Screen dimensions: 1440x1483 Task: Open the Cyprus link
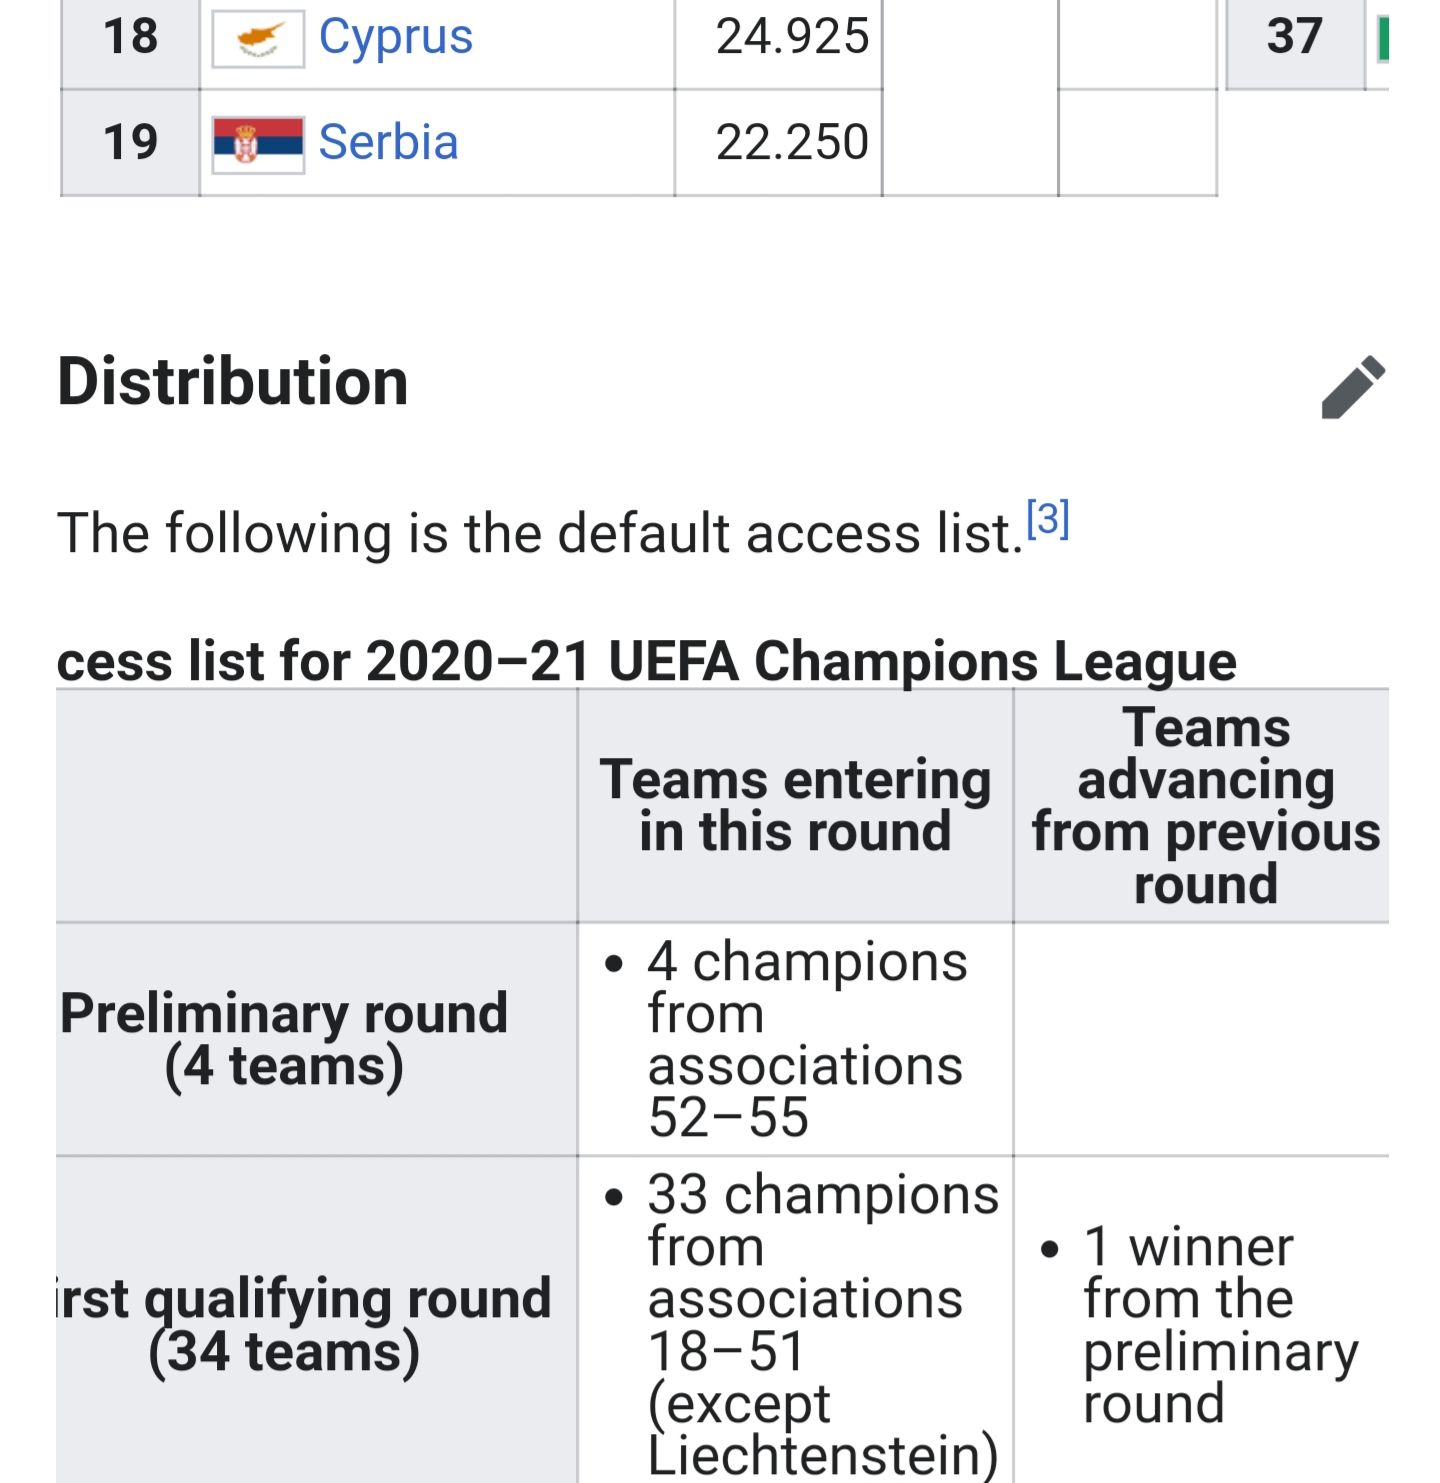coord(395,38)
